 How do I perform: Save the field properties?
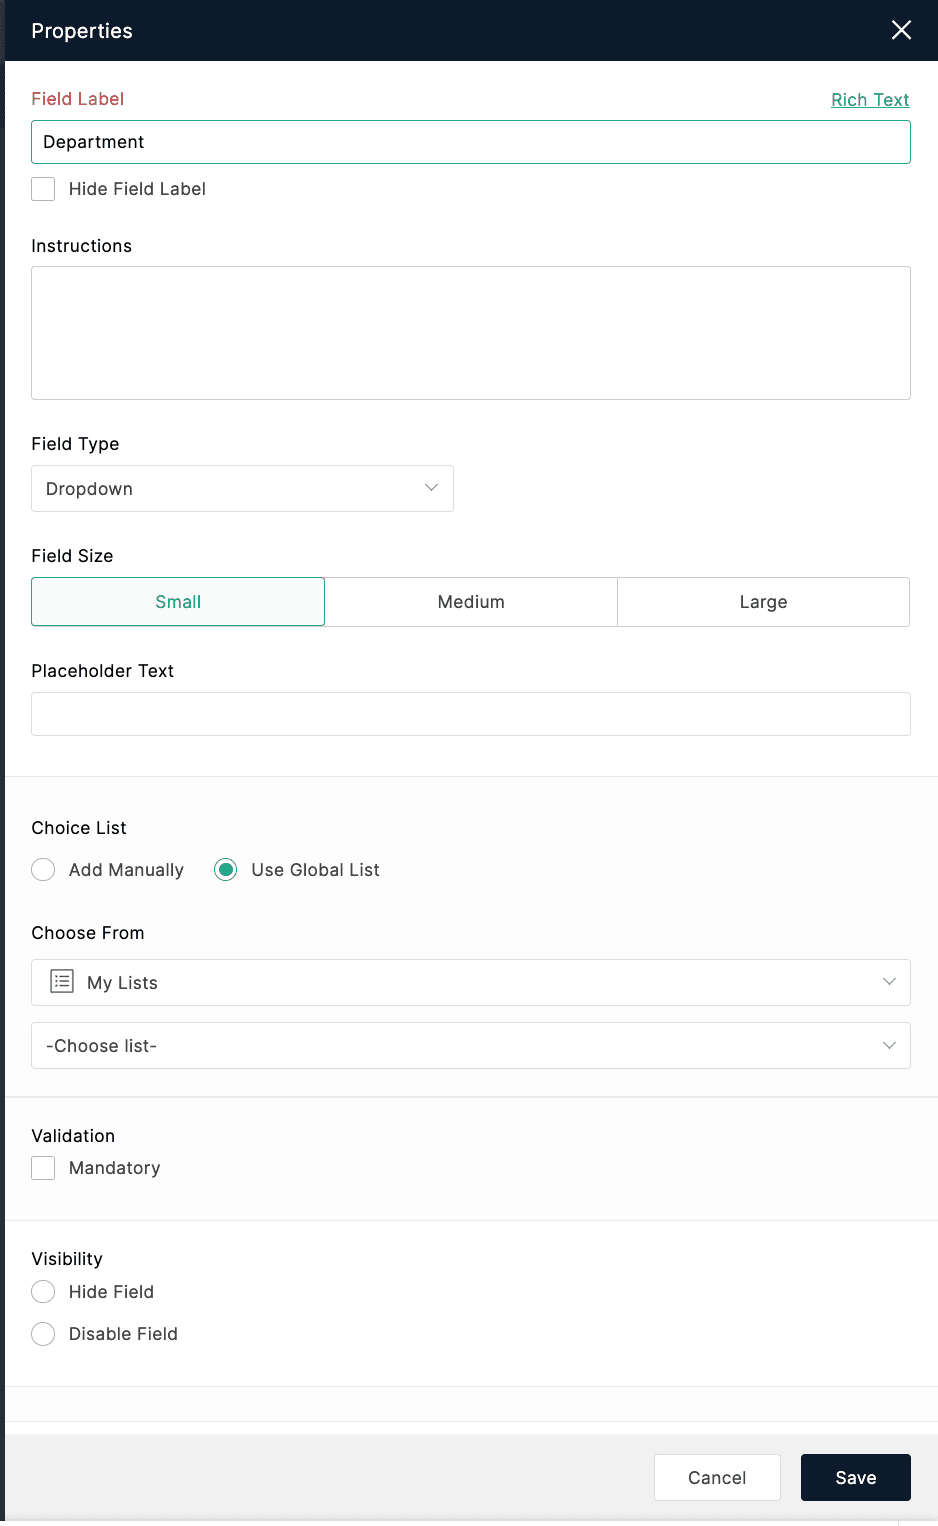(855, 1477)
